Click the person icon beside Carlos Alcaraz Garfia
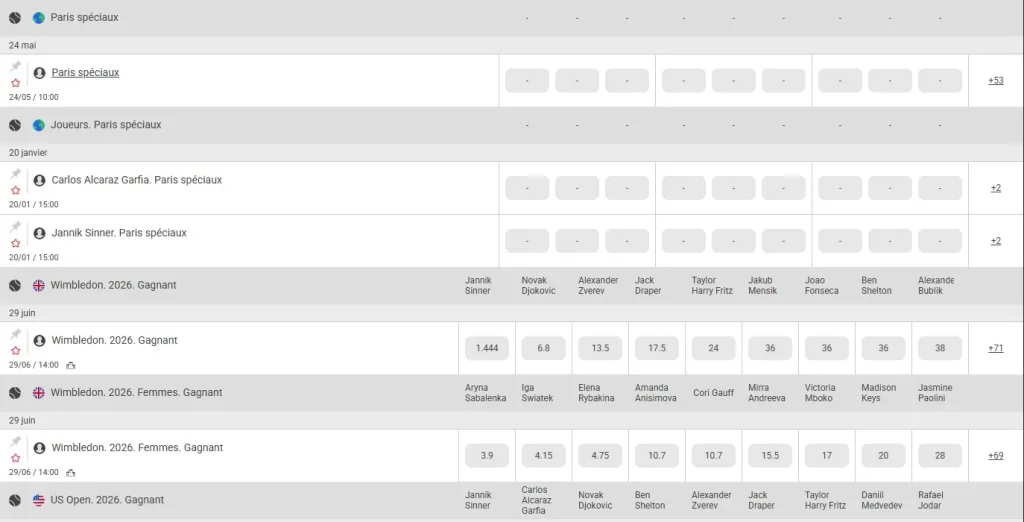This screenshot has width=1024, height=522. coord(39,180)
